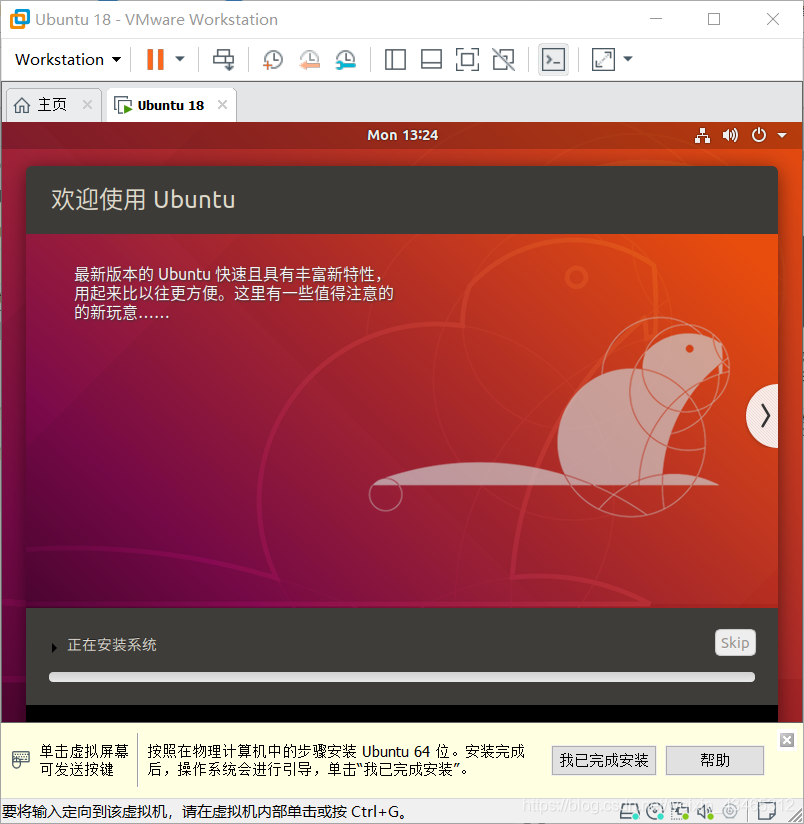Viewport: 804px width, 824px height.
Task: Click the hard disk status icon
Action: tap(629, 812)
